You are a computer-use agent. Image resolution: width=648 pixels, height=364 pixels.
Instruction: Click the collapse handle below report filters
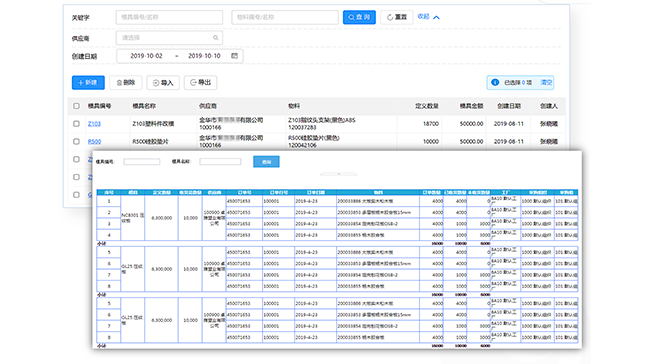(x=338, y=174)
